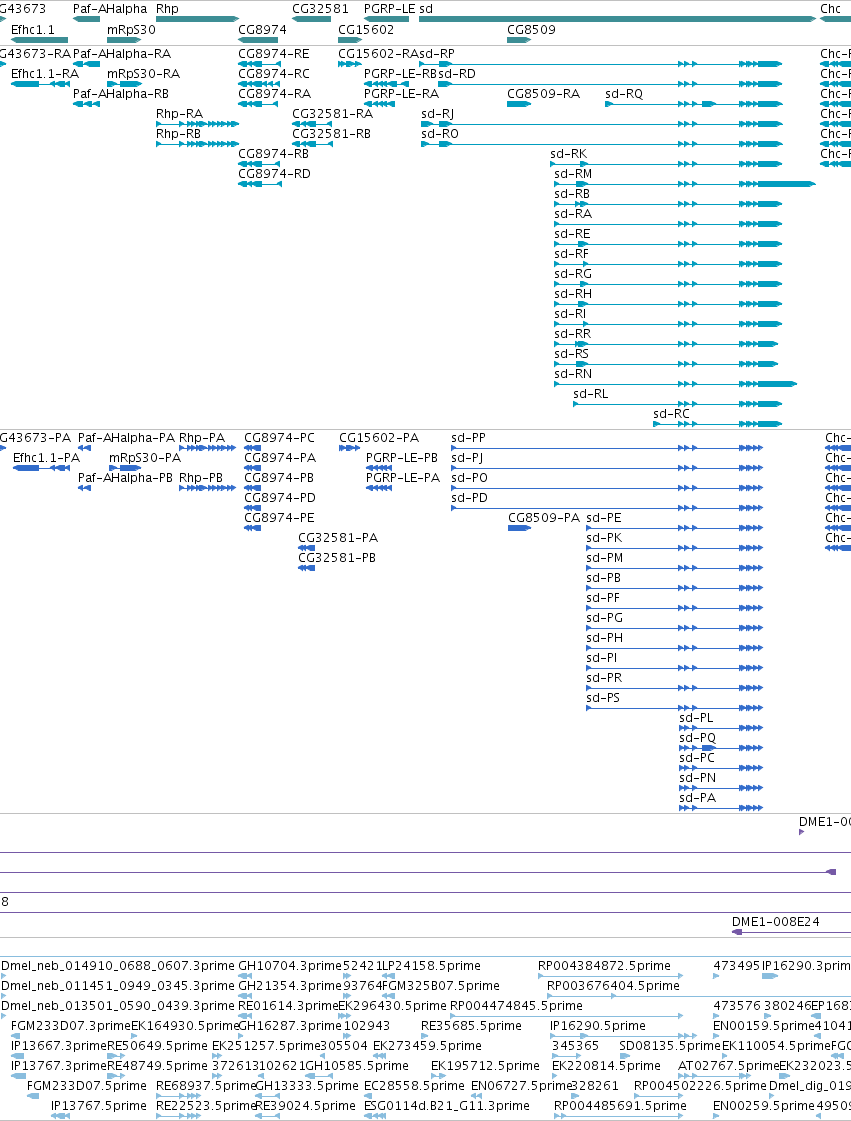Click protein label Rhp-PA
The height and width of the screenshot is (1121, 851).
[202, 438]
